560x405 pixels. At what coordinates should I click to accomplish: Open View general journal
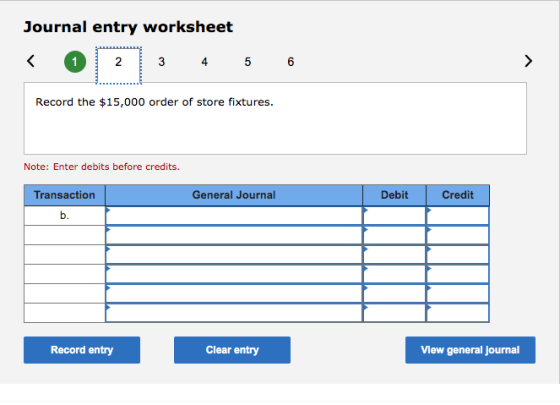(470, 350)
